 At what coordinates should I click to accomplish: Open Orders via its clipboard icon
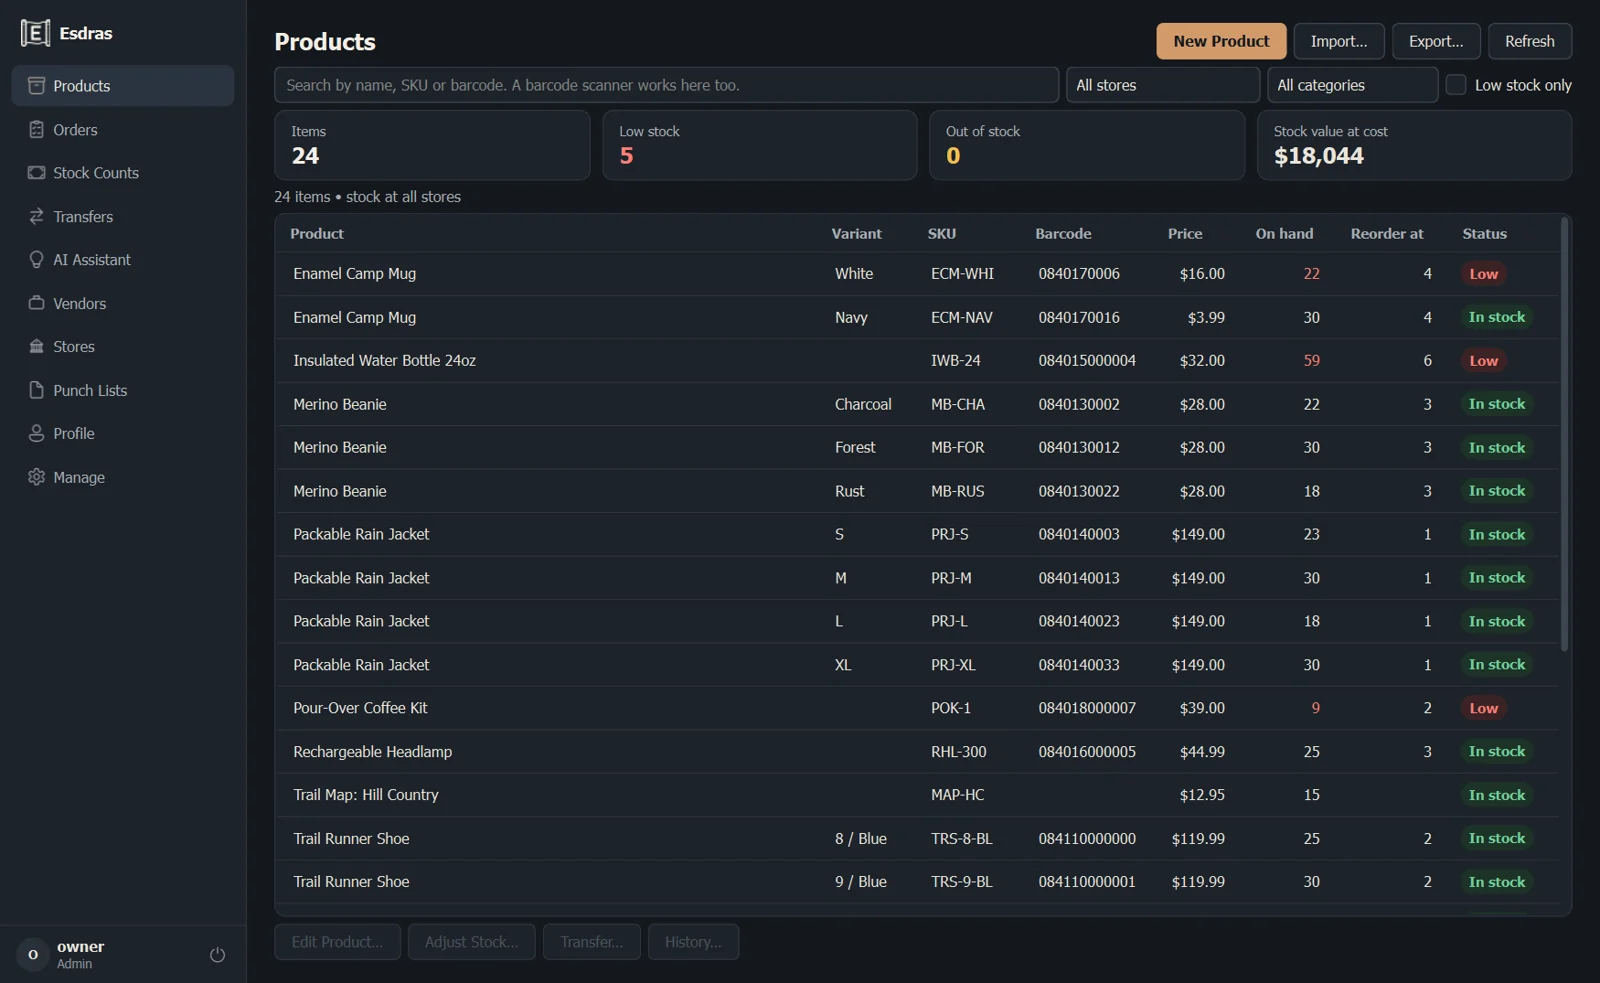point(36,129)
